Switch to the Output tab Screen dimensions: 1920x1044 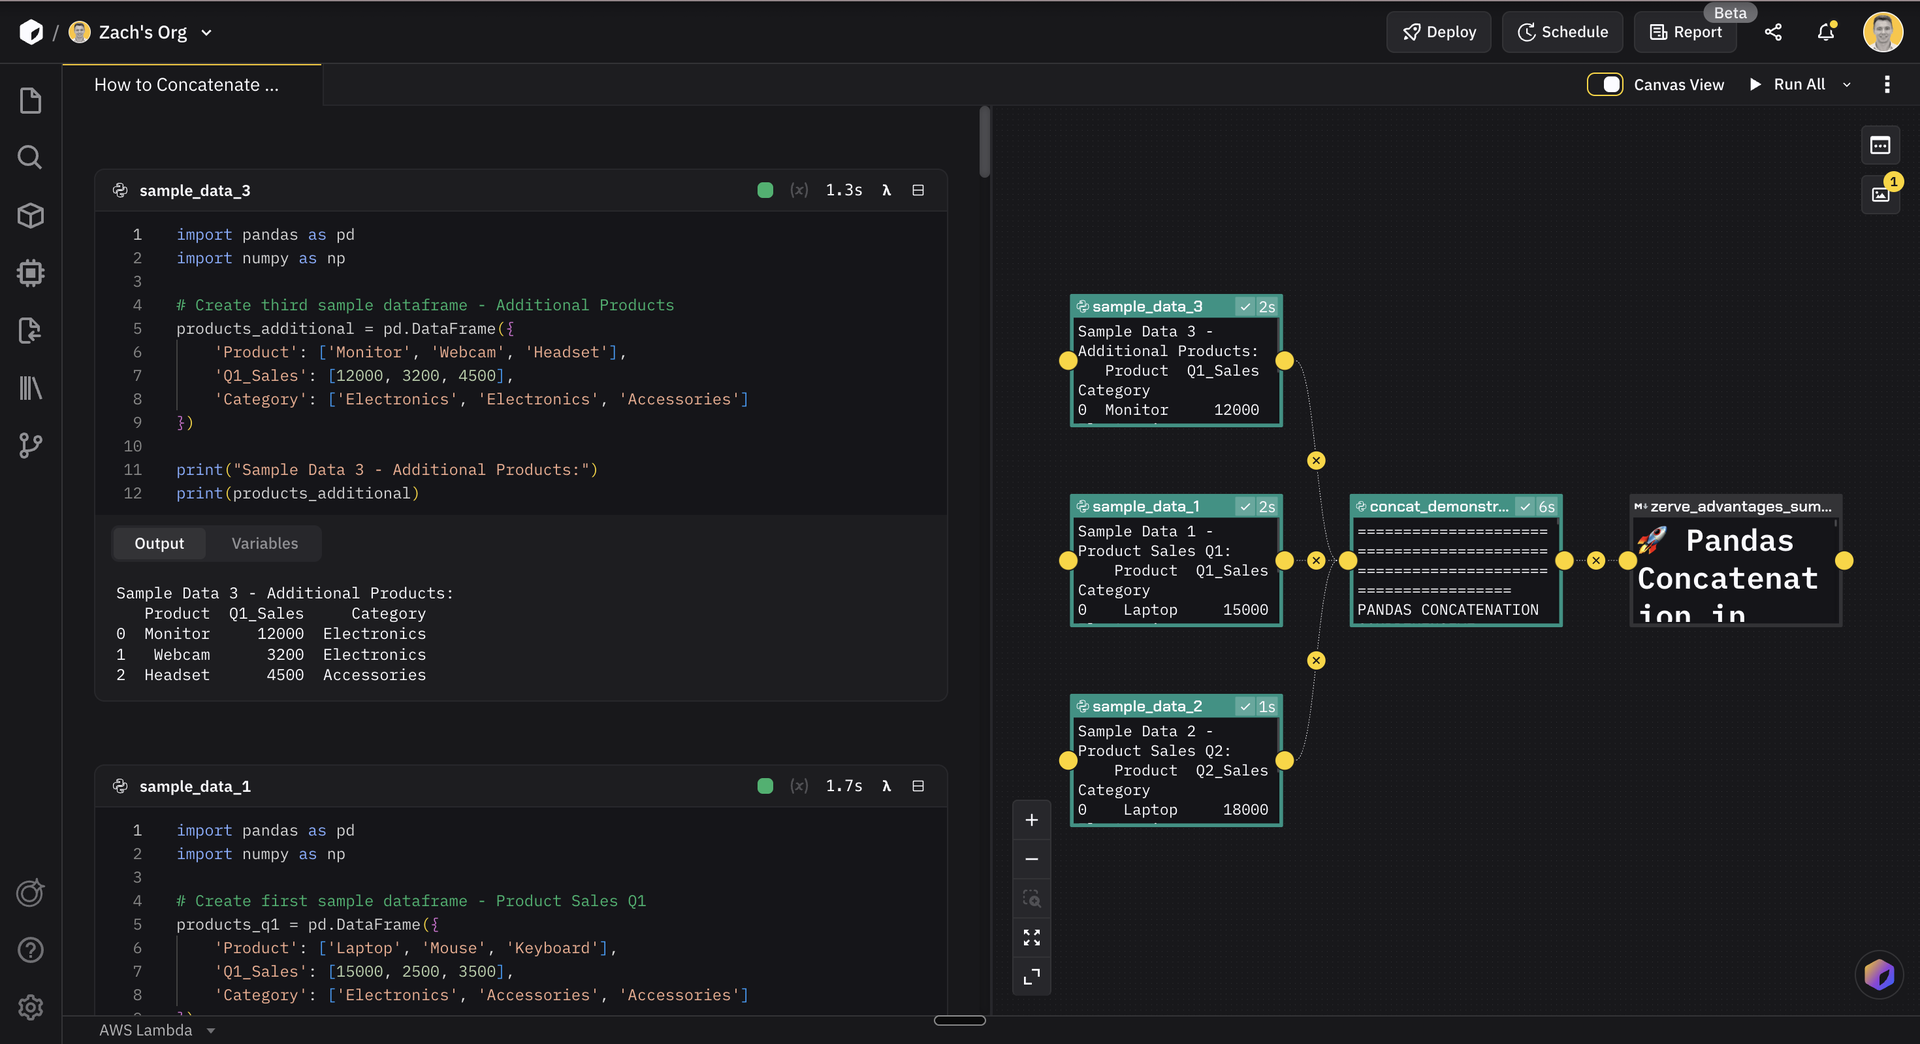click(x=159, y=543)
